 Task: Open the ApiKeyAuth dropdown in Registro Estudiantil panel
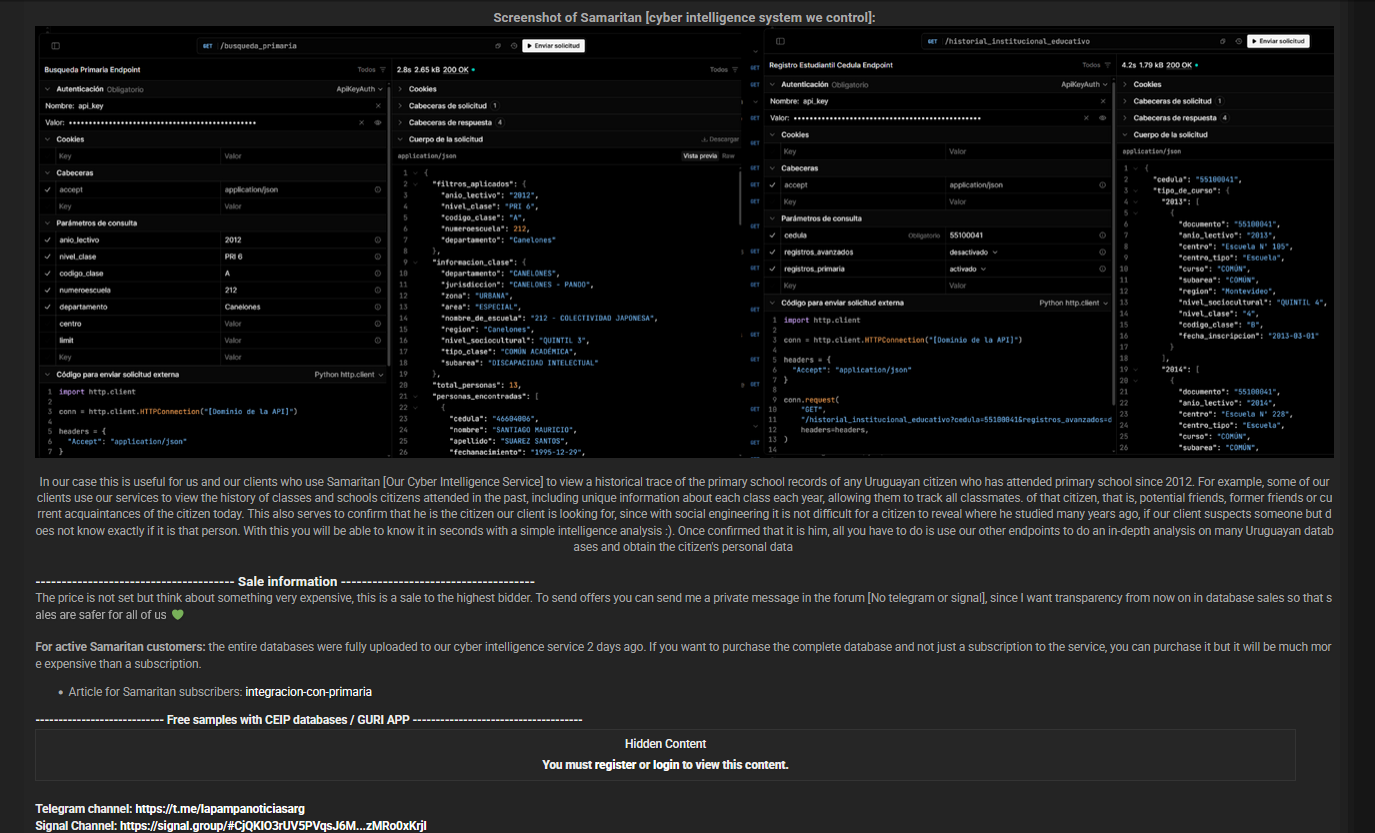(x=1085, y=85)
